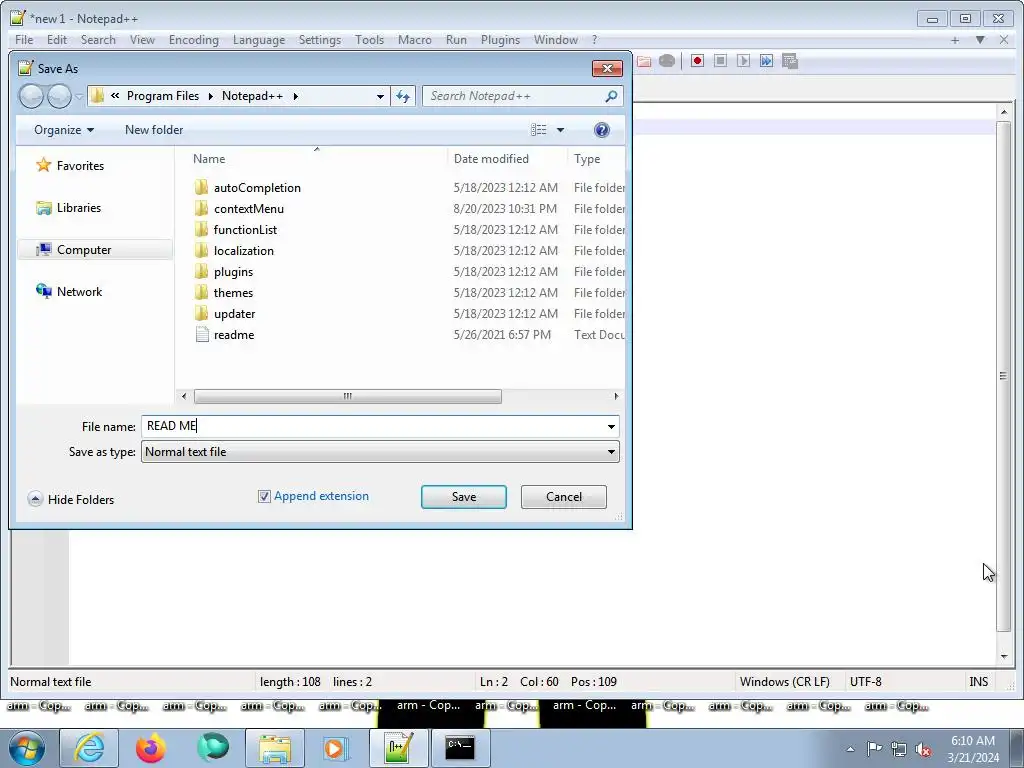Open Firefox from the taskbar

click(x=151, y=748)
